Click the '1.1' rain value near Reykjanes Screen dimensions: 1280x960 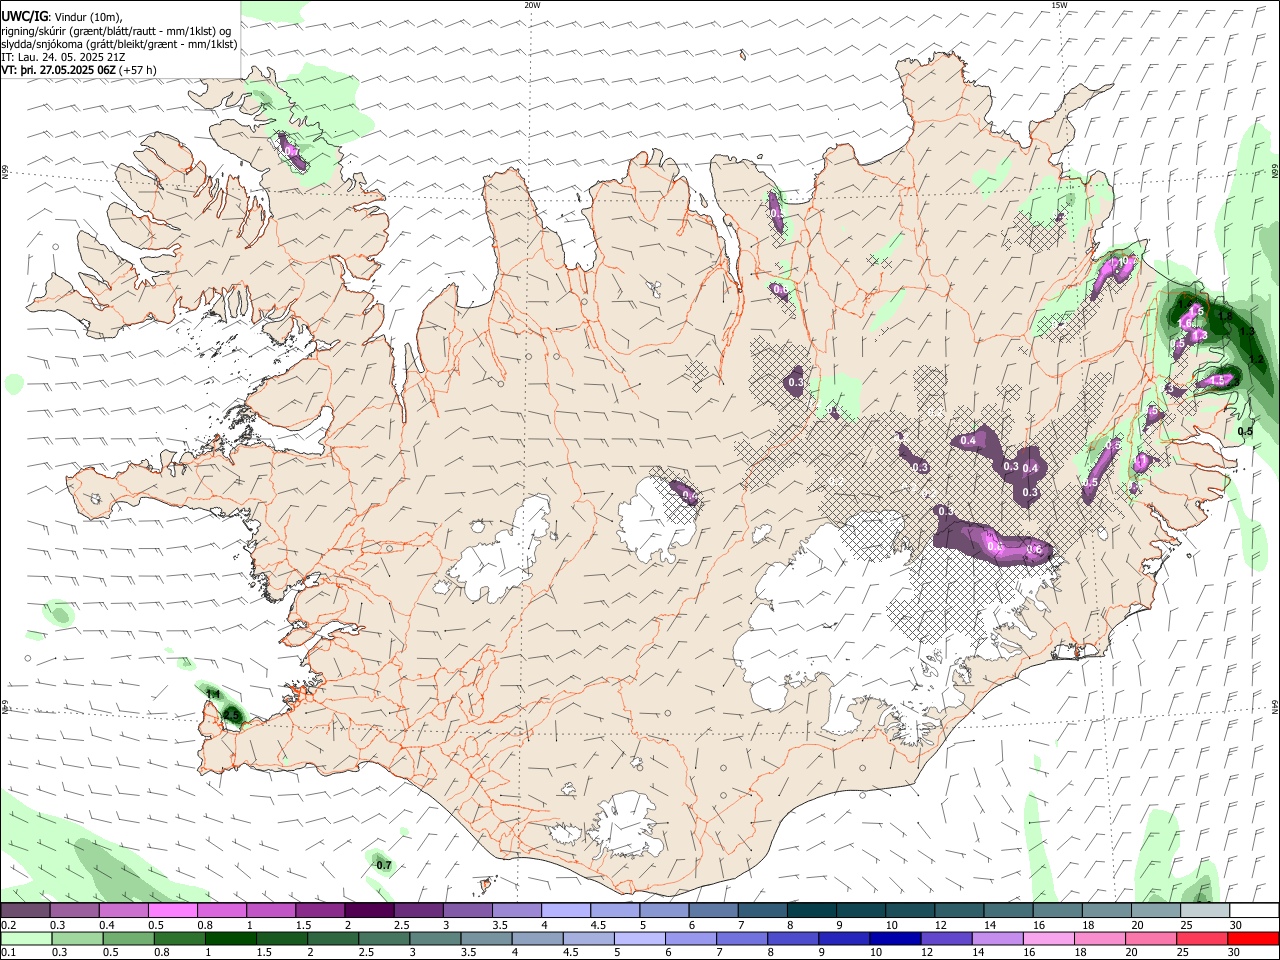[x=212, y=694]
